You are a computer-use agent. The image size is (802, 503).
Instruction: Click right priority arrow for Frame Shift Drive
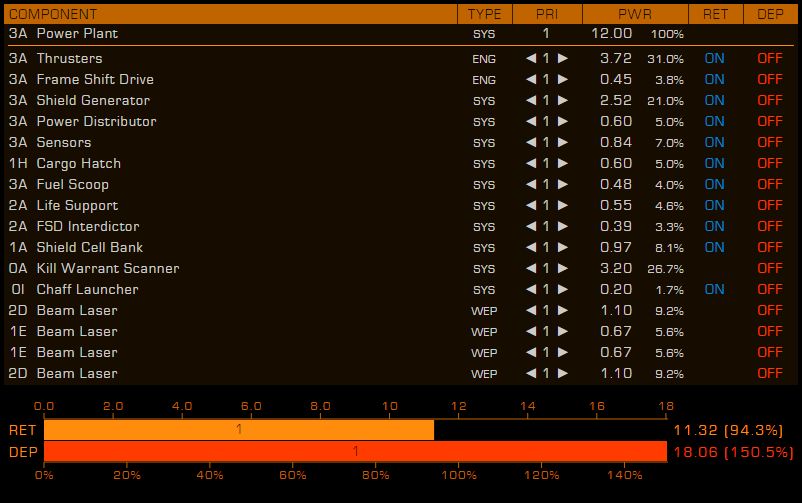pyautogui.click(x=563, y=79)
